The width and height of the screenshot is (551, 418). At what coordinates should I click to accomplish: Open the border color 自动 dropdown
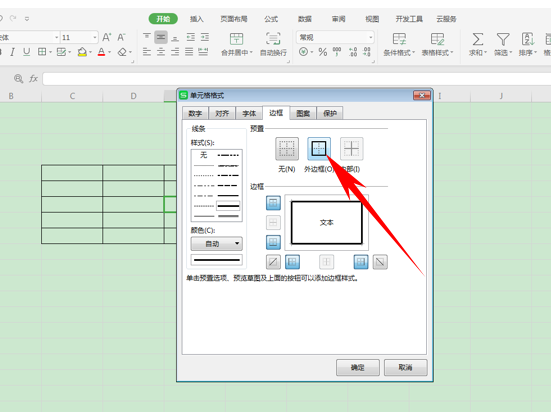pyautogui.click(x=216, y=243)
